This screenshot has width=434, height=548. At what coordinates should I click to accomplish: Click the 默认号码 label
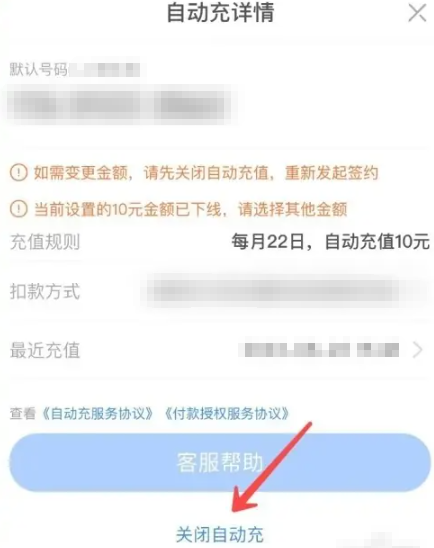(x=38, y=70)
